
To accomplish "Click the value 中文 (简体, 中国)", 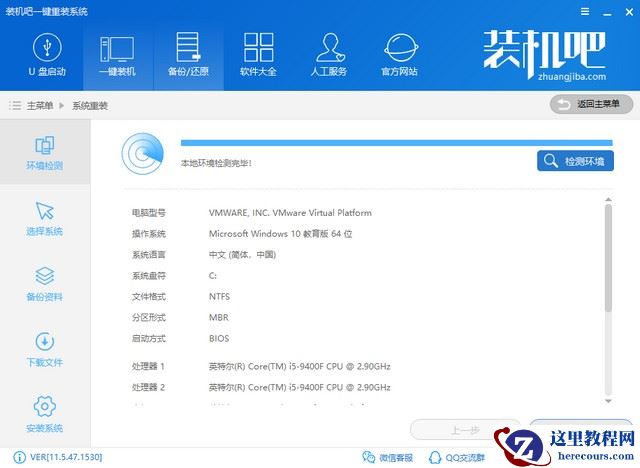I will (242, 255).
